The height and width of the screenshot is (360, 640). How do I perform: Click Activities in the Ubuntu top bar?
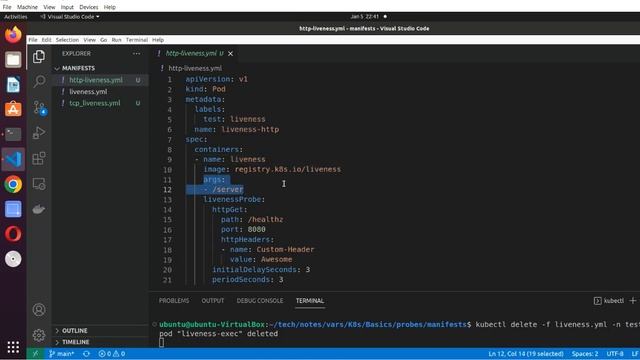coord(16,17)
